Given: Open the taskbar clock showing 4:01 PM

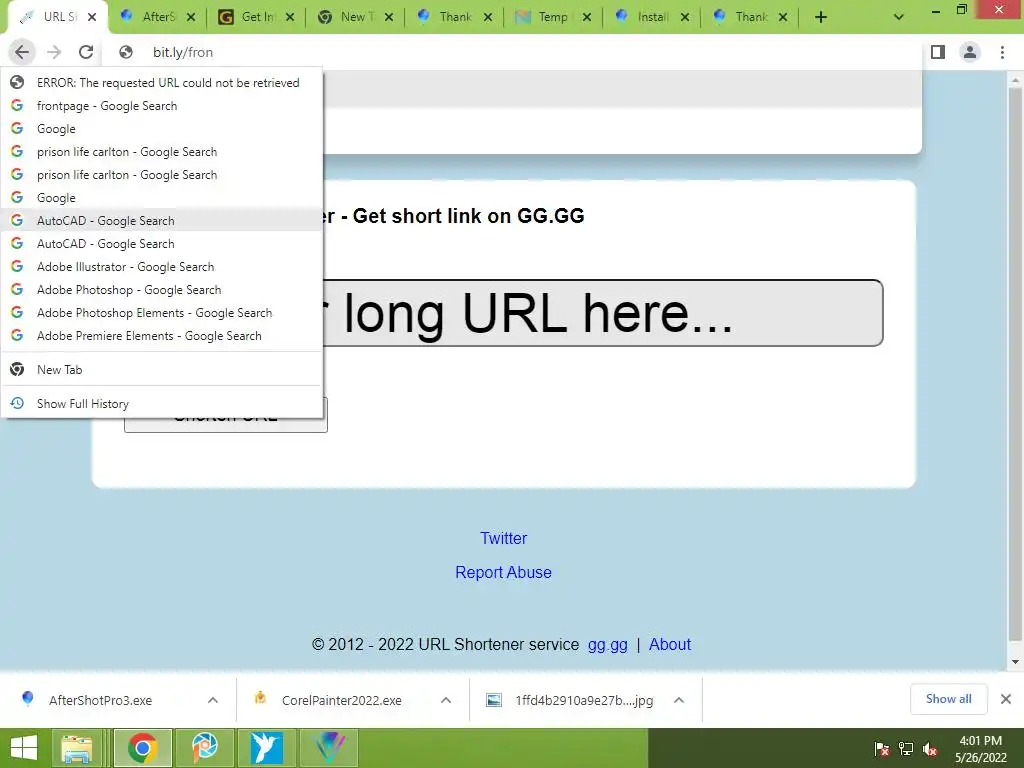Looking at the screenshot, I should 981,749.
